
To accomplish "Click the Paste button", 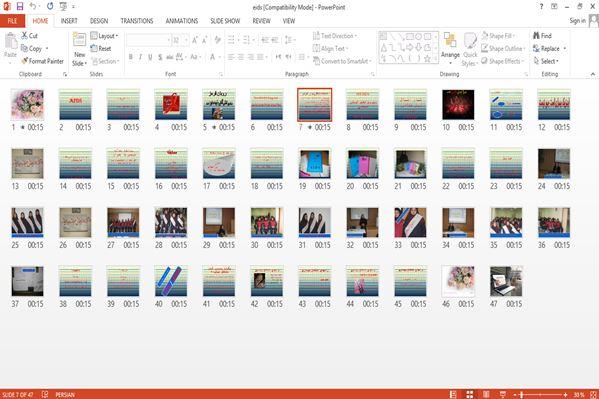I will coord(10,45).
